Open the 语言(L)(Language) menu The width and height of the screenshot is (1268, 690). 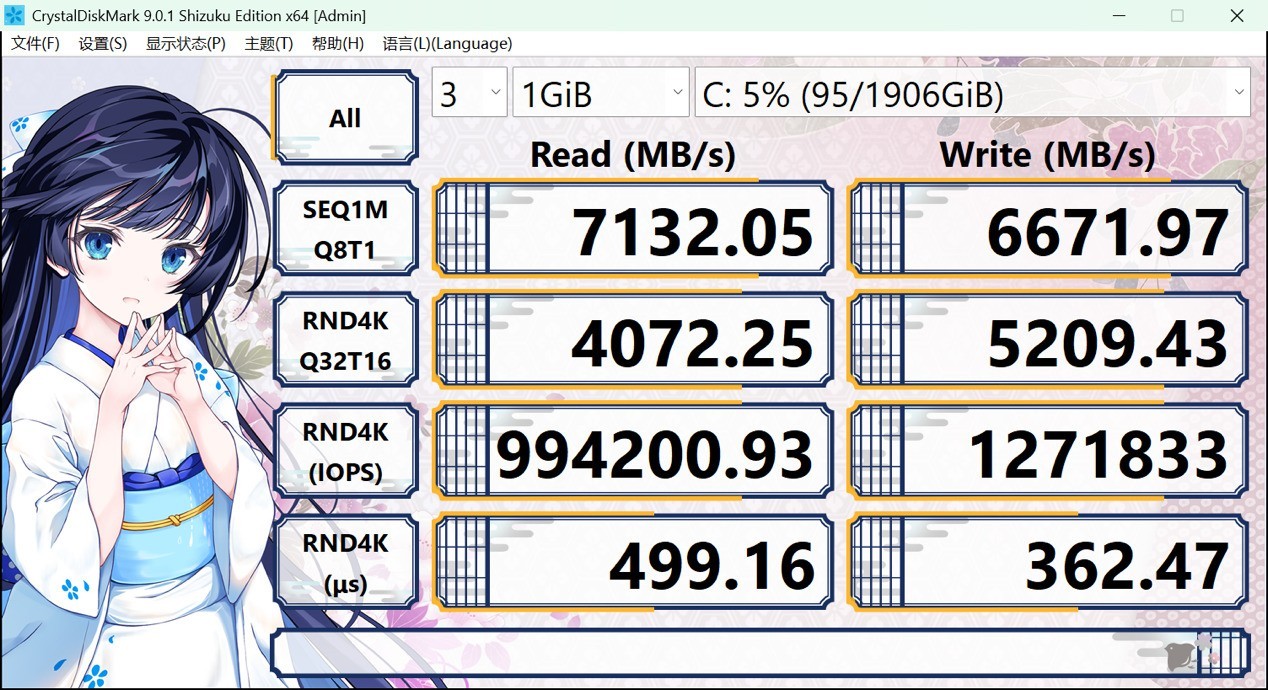pos(447,43)
